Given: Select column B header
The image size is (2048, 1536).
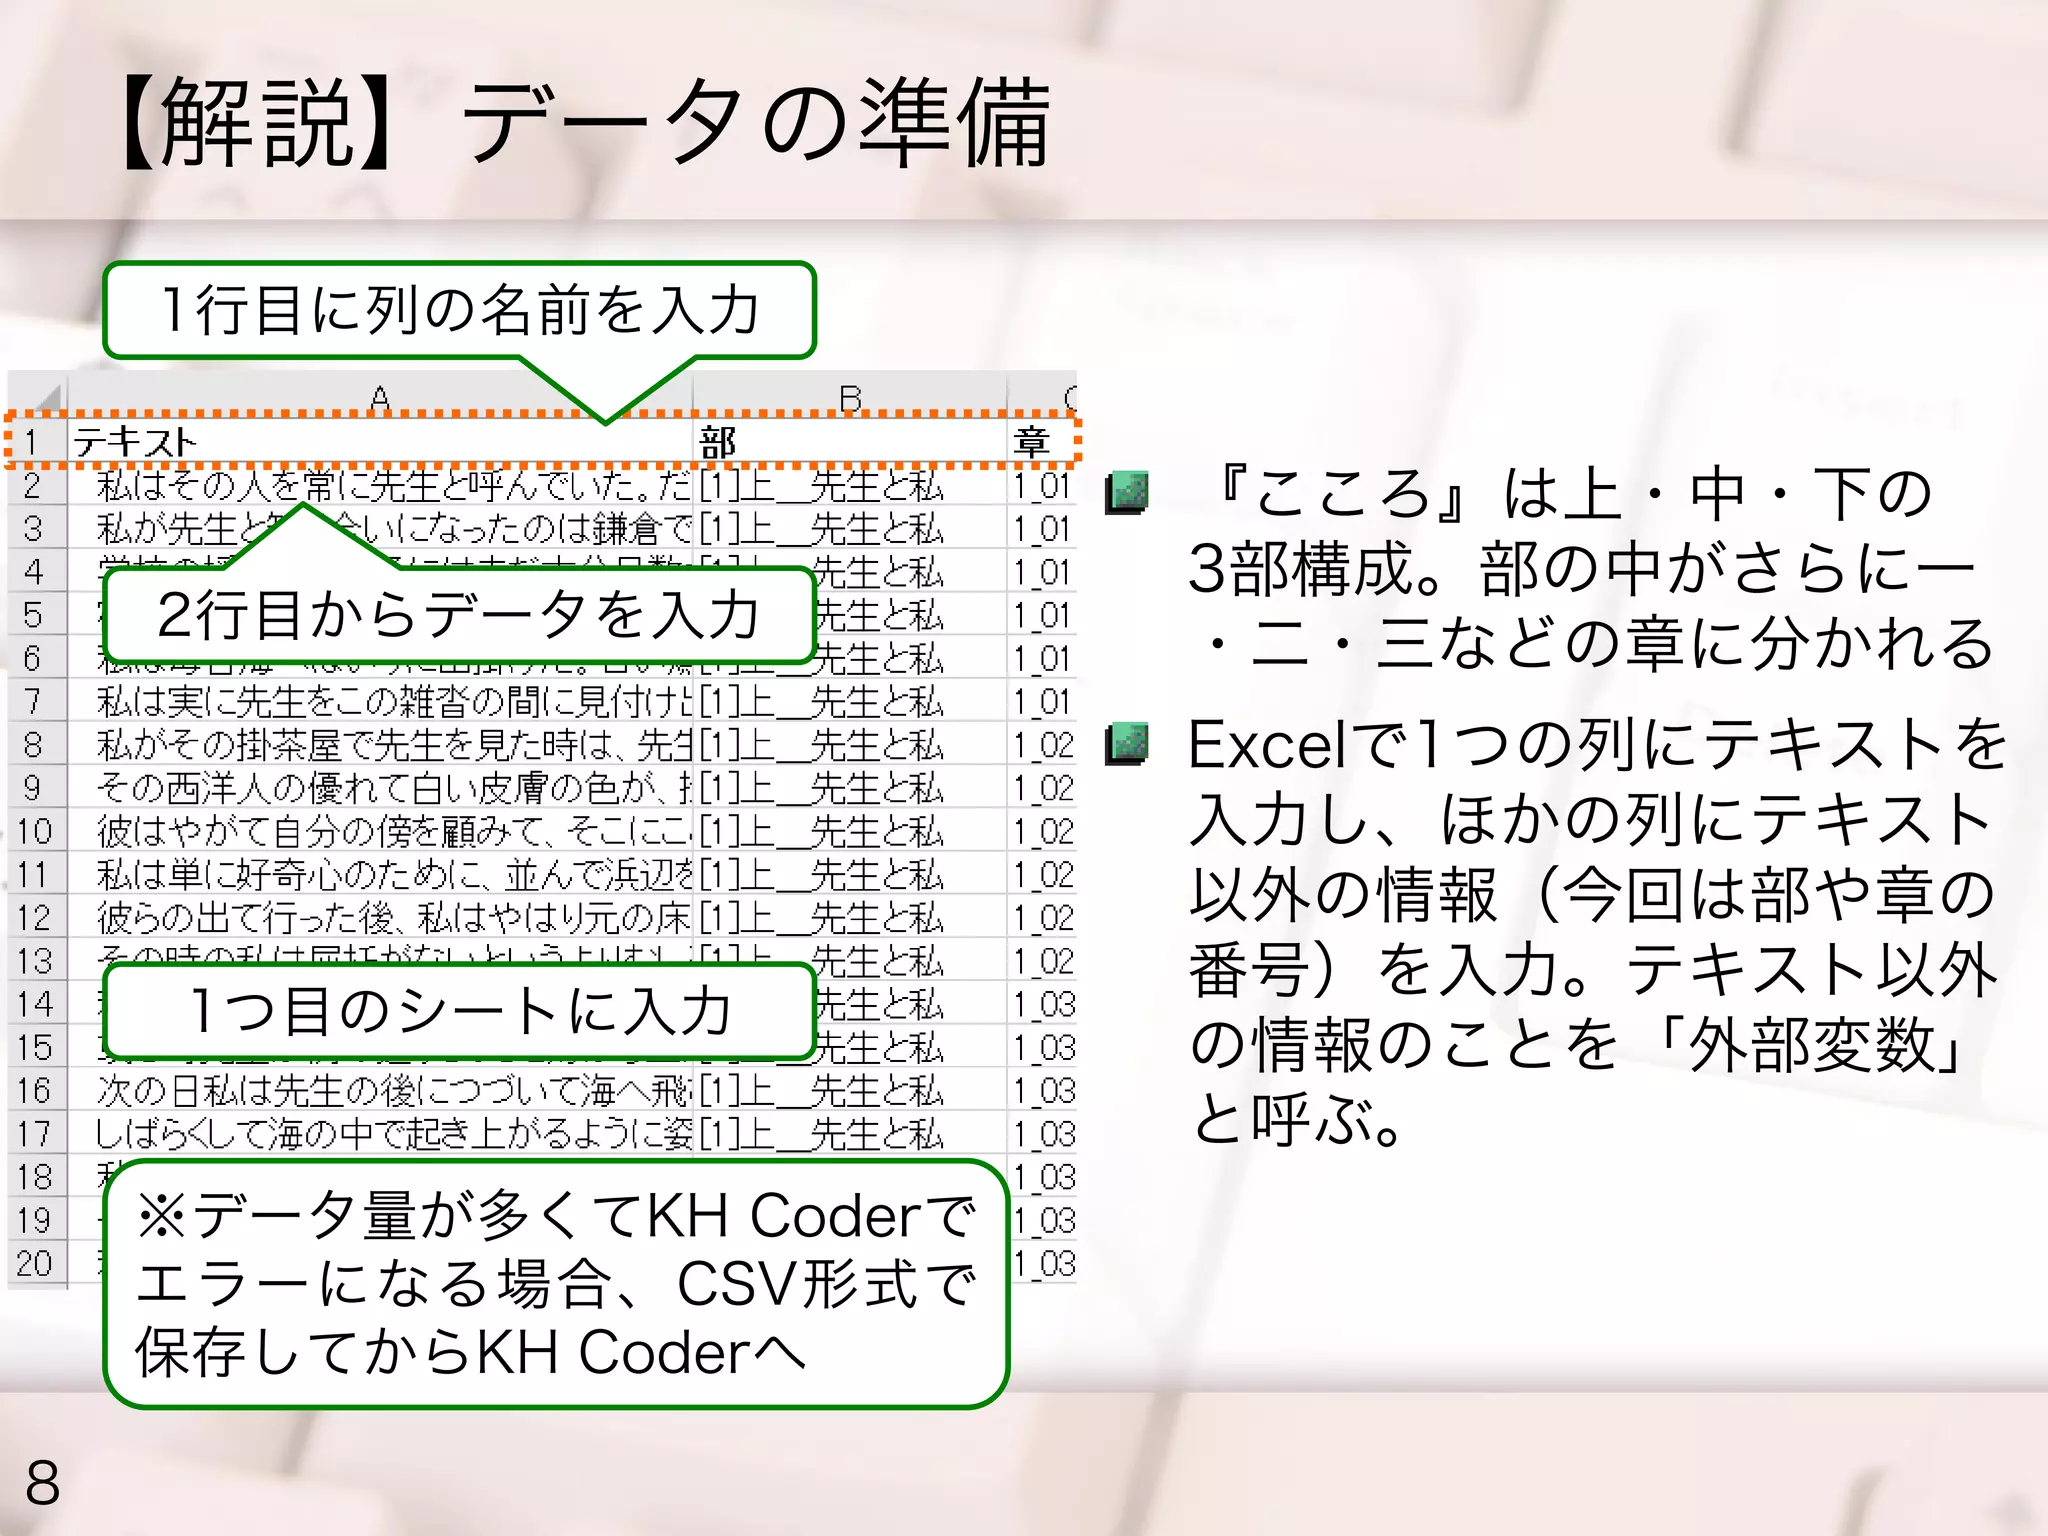Looking at the screenshot, I should (849, 397).
